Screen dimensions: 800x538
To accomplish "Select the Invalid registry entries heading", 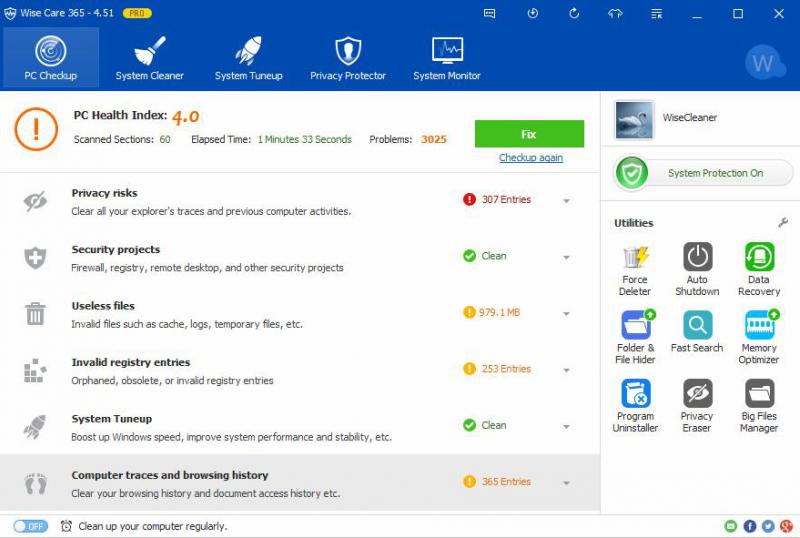I will coord(131,362).
